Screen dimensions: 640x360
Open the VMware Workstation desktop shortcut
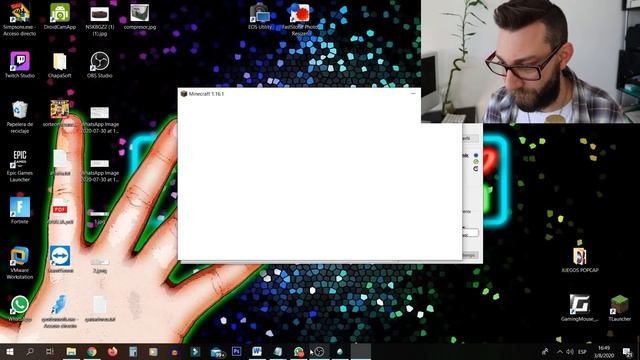(x=19, y=263)
